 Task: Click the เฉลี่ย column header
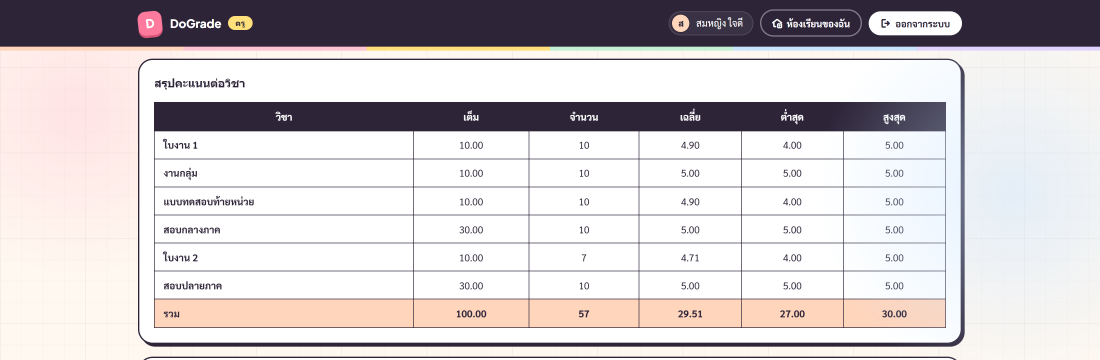[690, 117]
